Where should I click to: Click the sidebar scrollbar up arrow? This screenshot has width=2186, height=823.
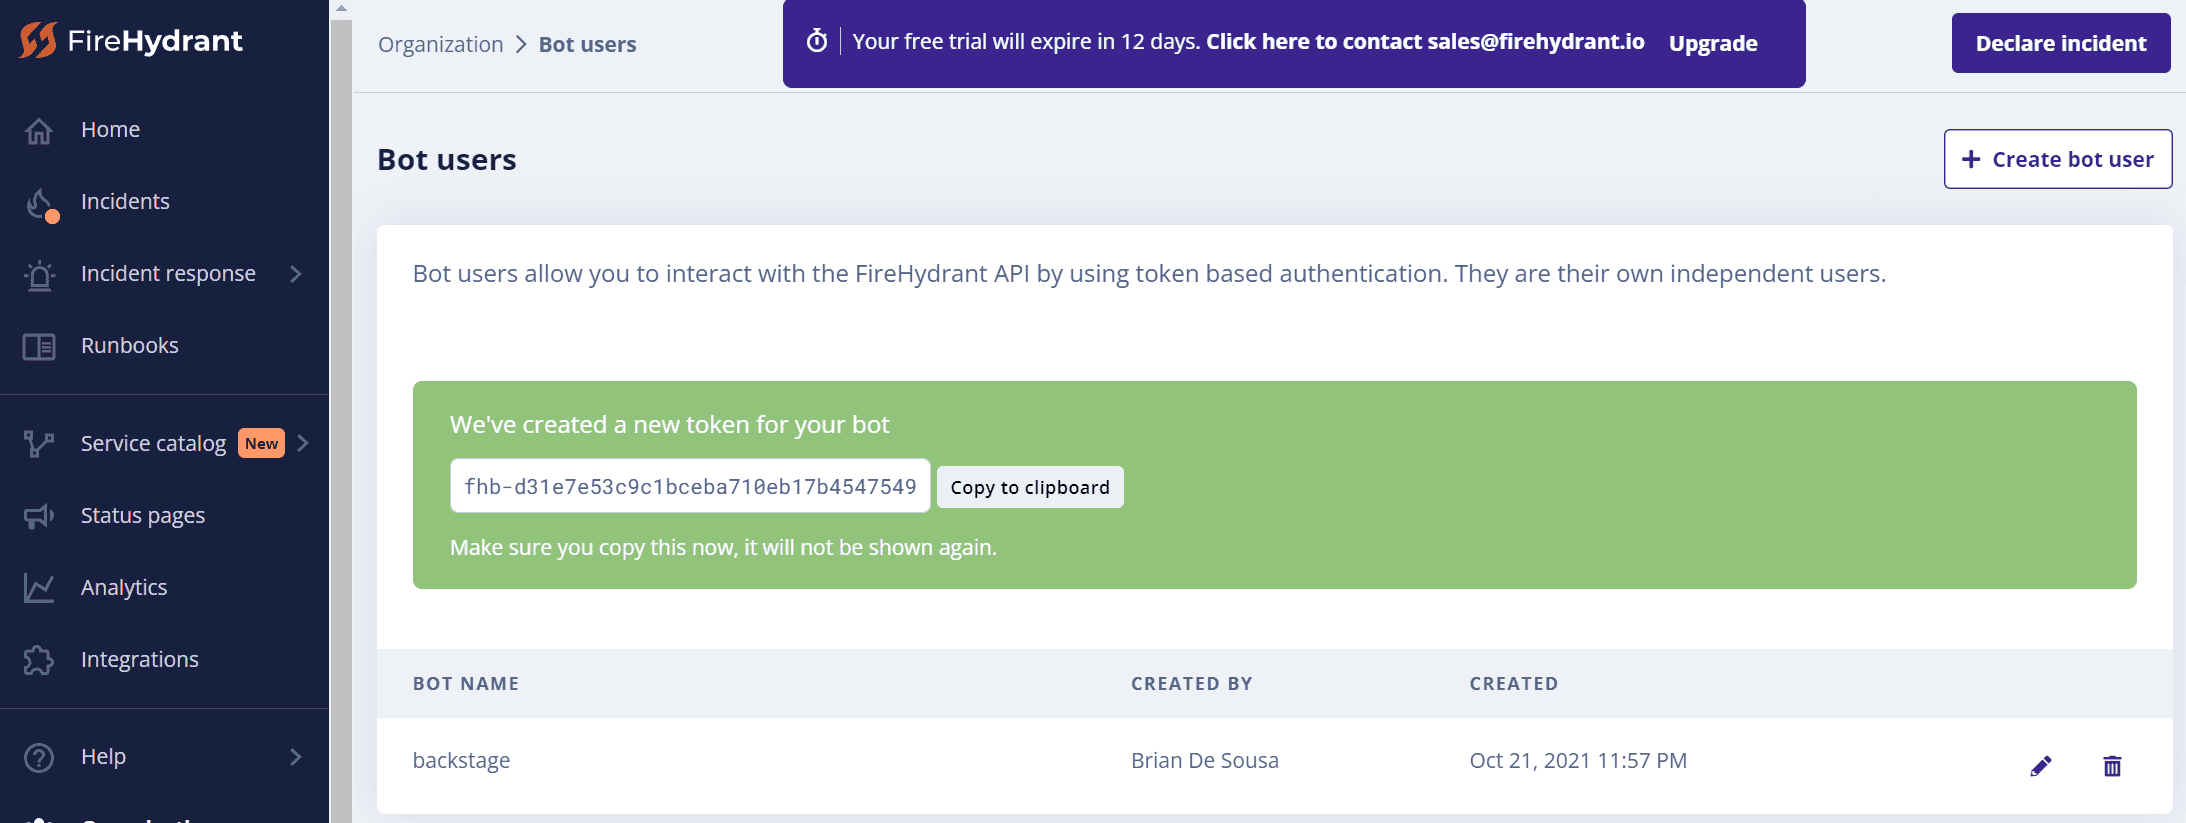pos(341,8)
